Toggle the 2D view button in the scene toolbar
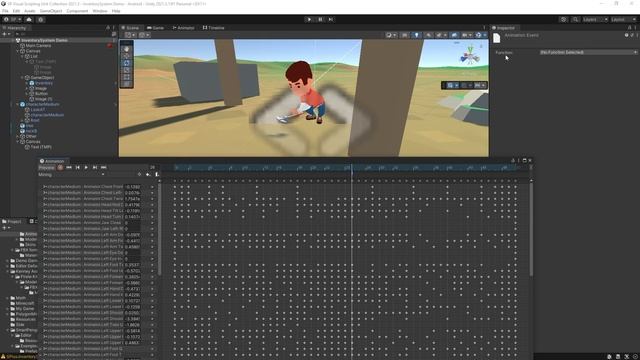The height and width of the screenshot is (360, 640). pyautogui.click(x=404, y=35)
